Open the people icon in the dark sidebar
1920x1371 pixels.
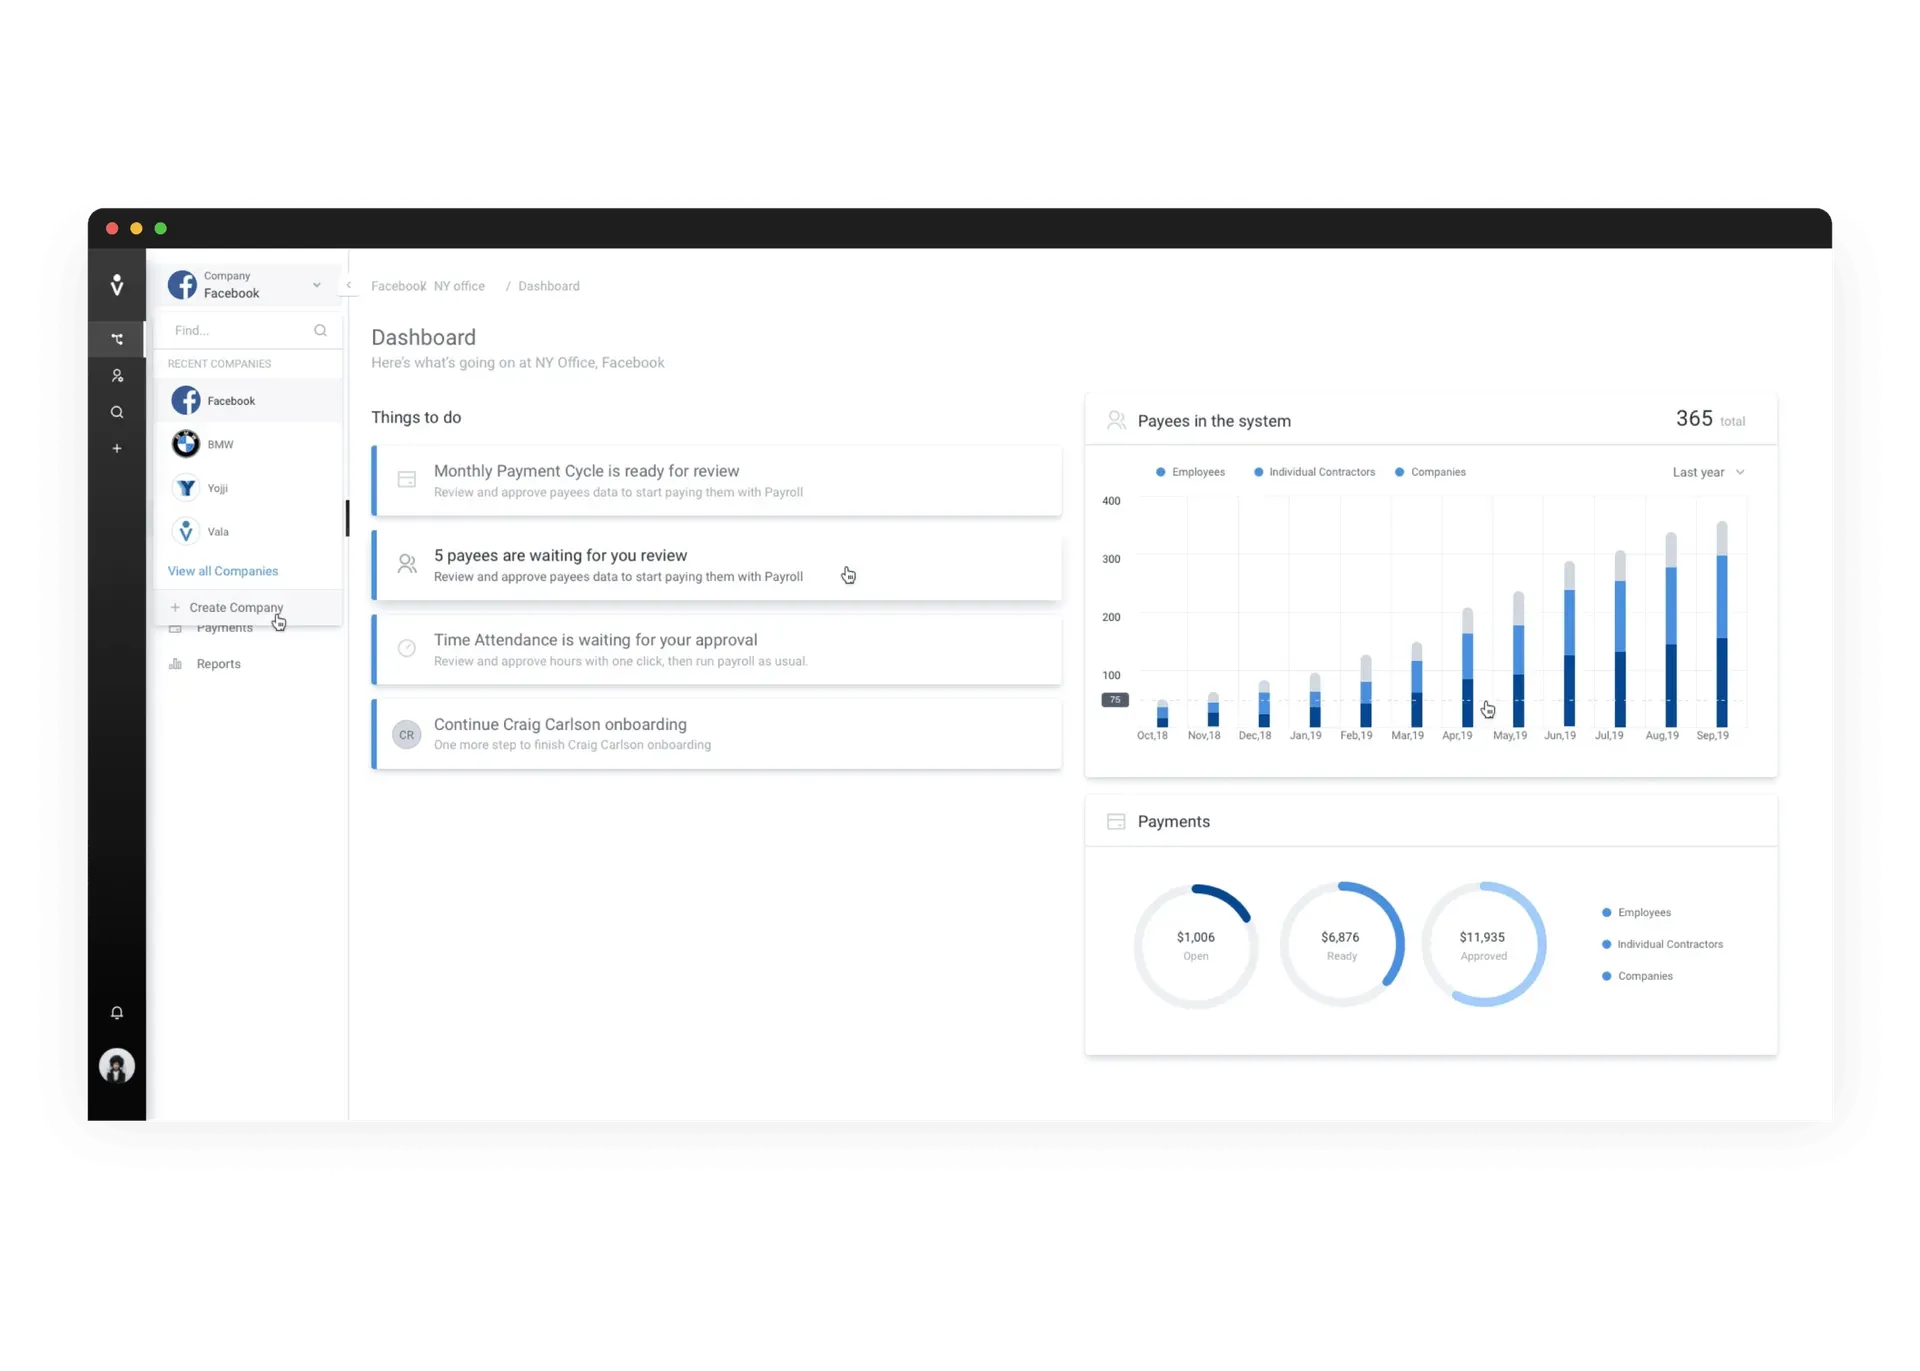click(117, 376)
